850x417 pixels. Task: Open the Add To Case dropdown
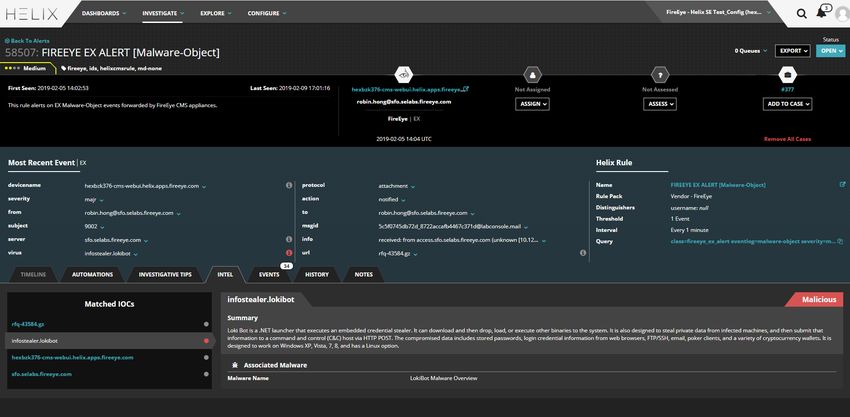click(787, 104)
